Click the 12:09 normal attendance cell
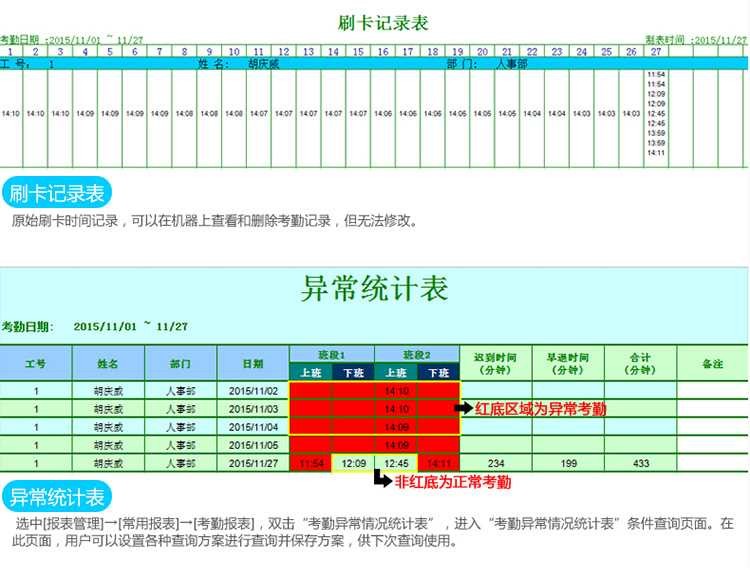The width and height of the screenshot is (750, 570). pos(353,463)
